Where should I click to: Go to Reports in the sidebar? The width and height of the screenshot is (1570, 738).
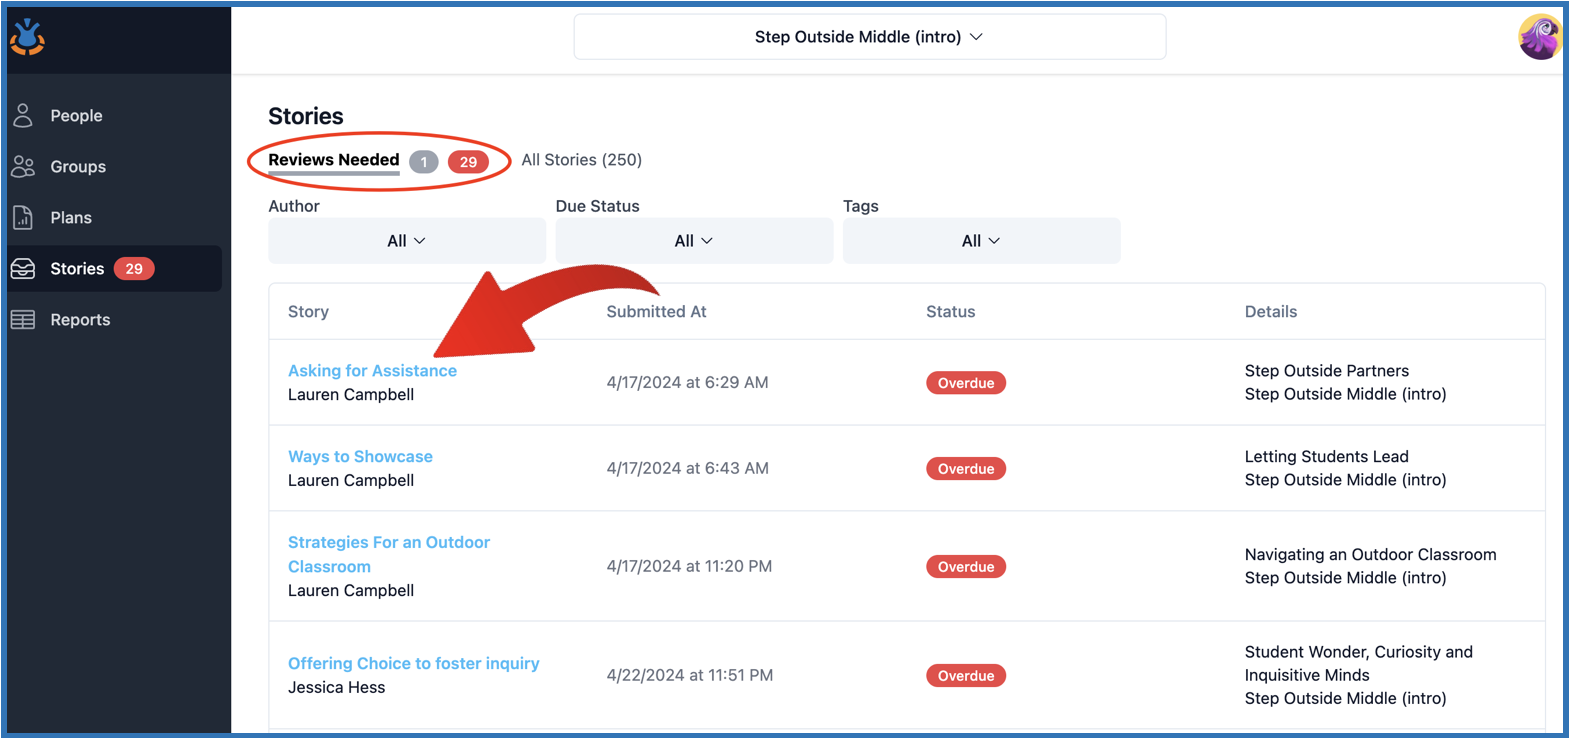tap(80, 320)
